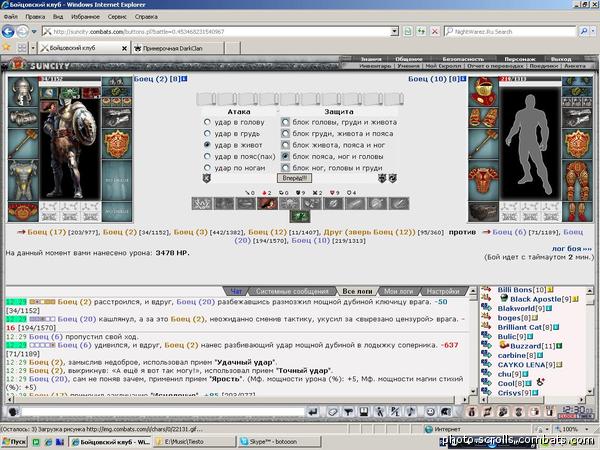Select defense 'блок груди, живота и пояса'
The width and height of the screenshot is (600, 450).
(285, 134)
